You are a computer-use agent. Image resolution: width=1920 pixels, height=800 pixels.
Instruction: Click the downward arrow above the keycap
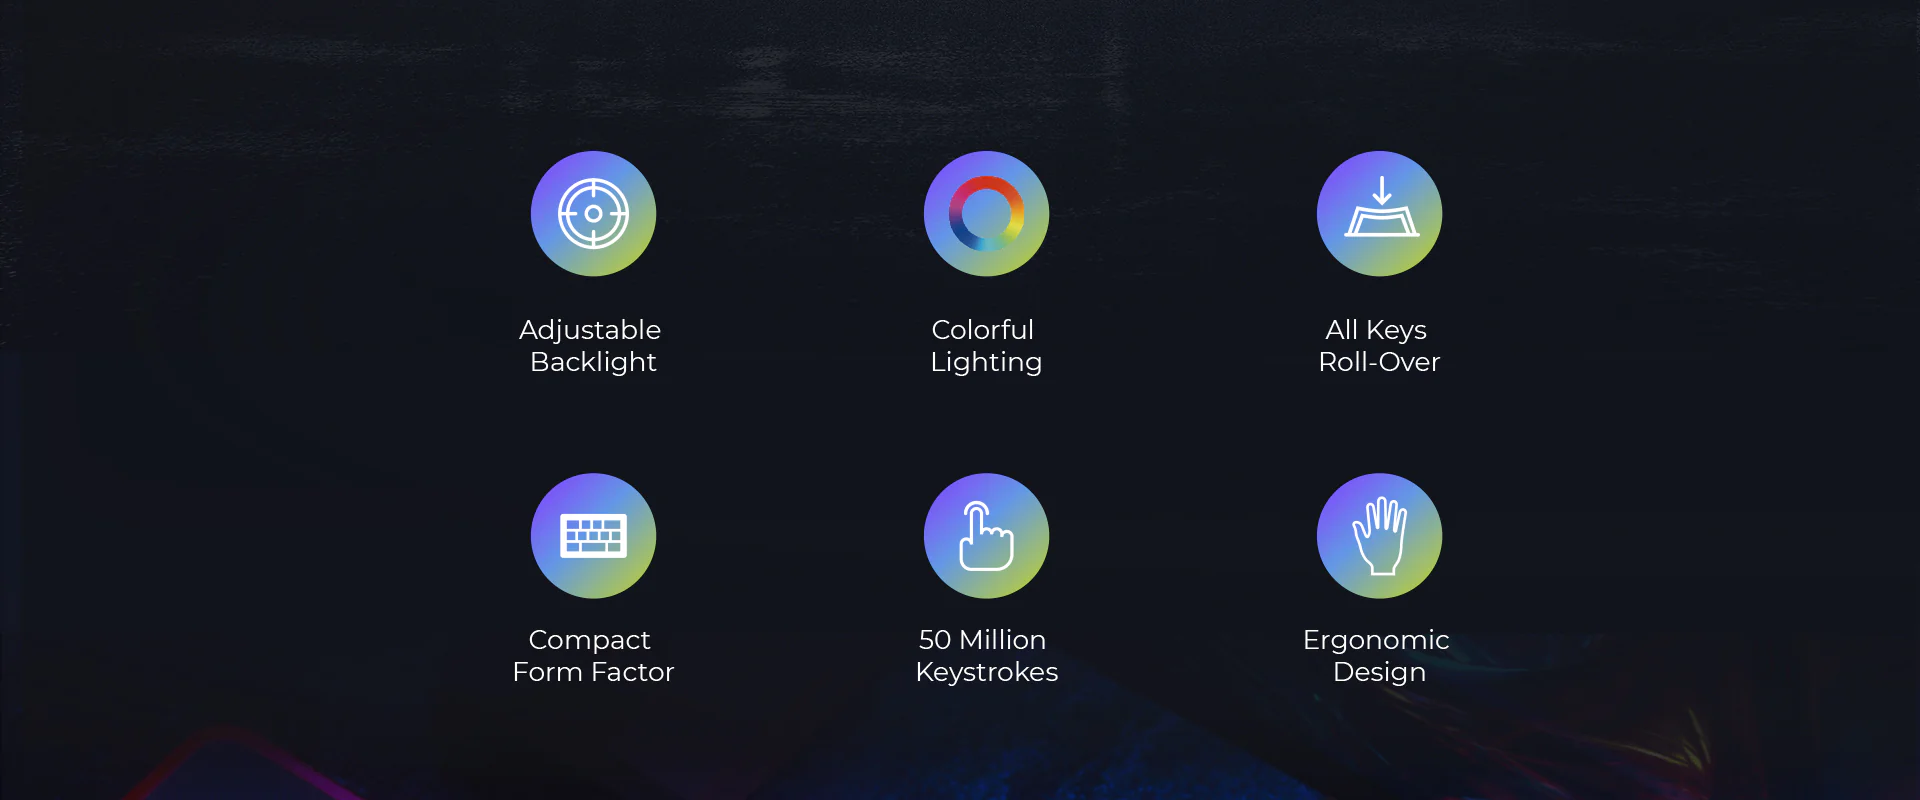pos(1381,190)
